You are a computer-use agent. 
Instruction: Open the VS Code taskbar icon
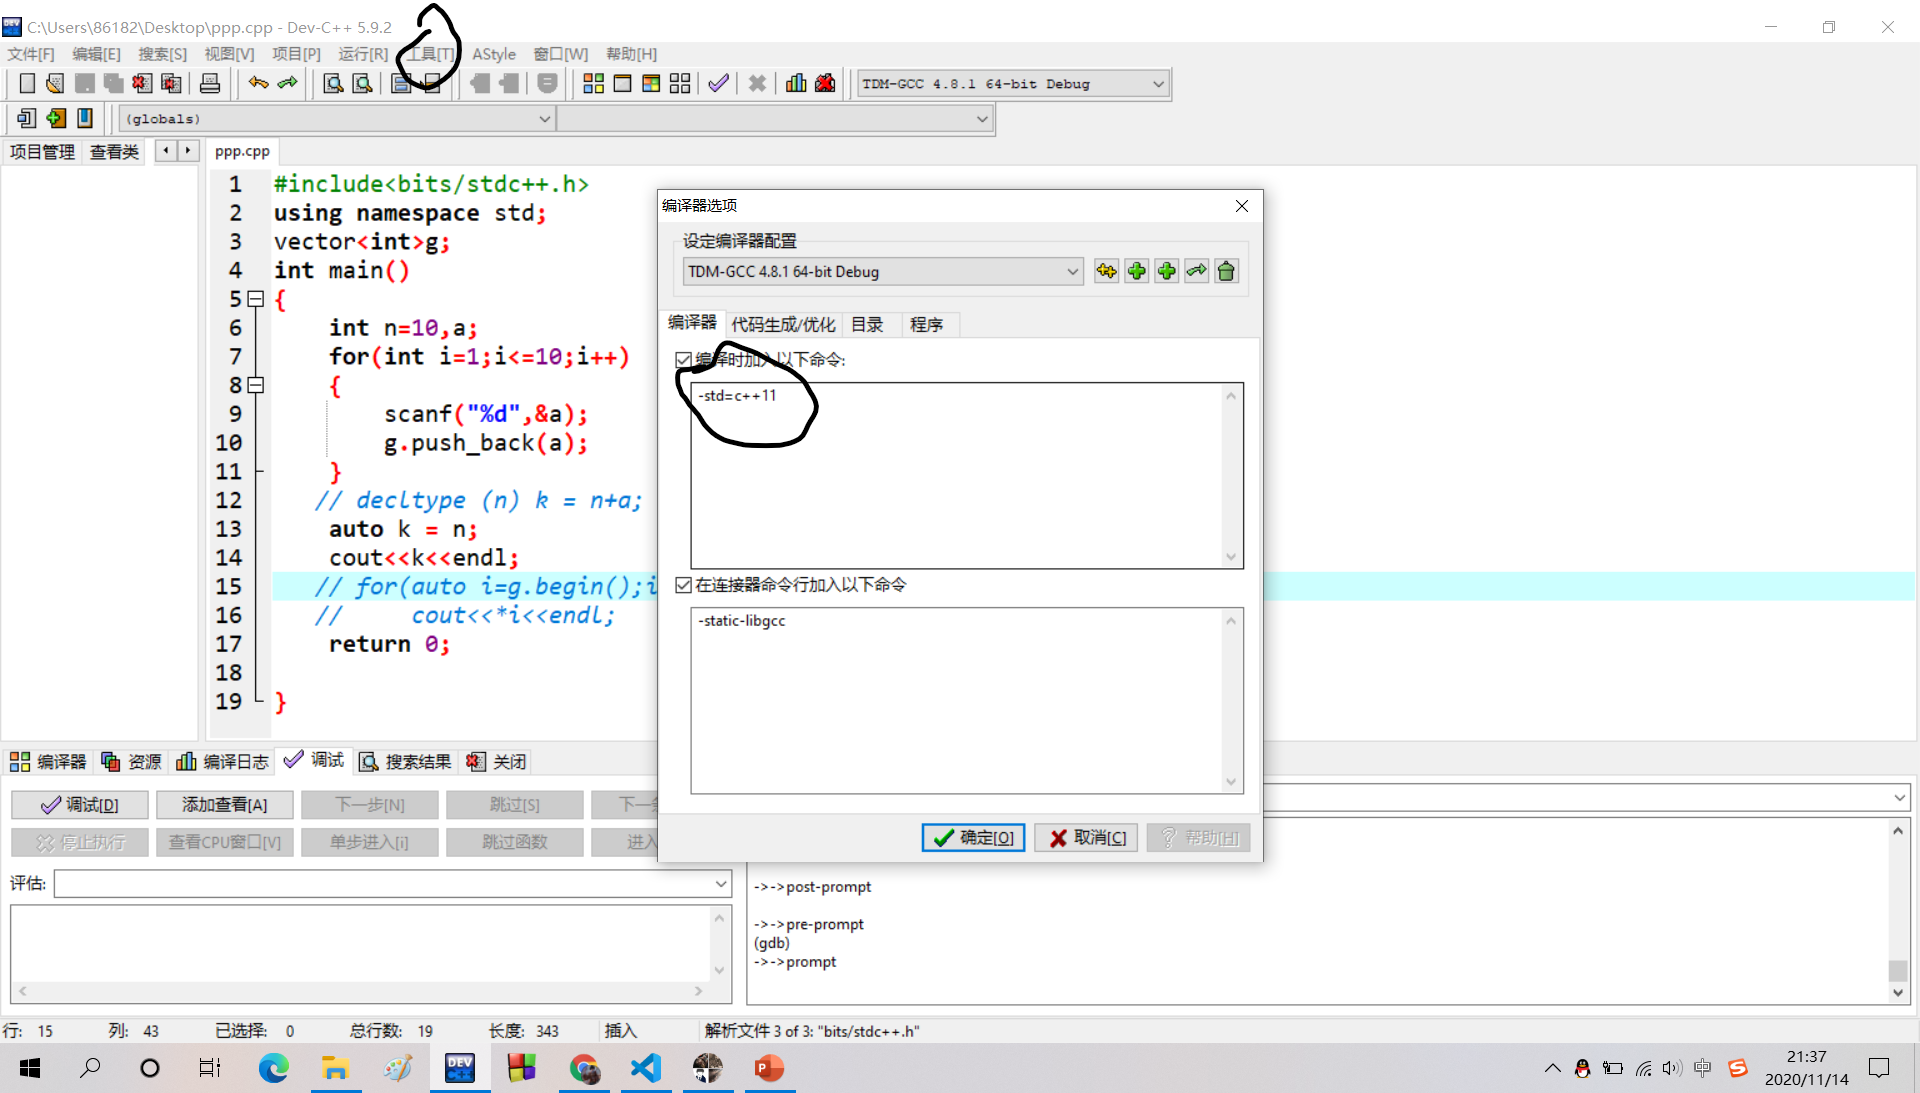click(x=646, y=1068)
